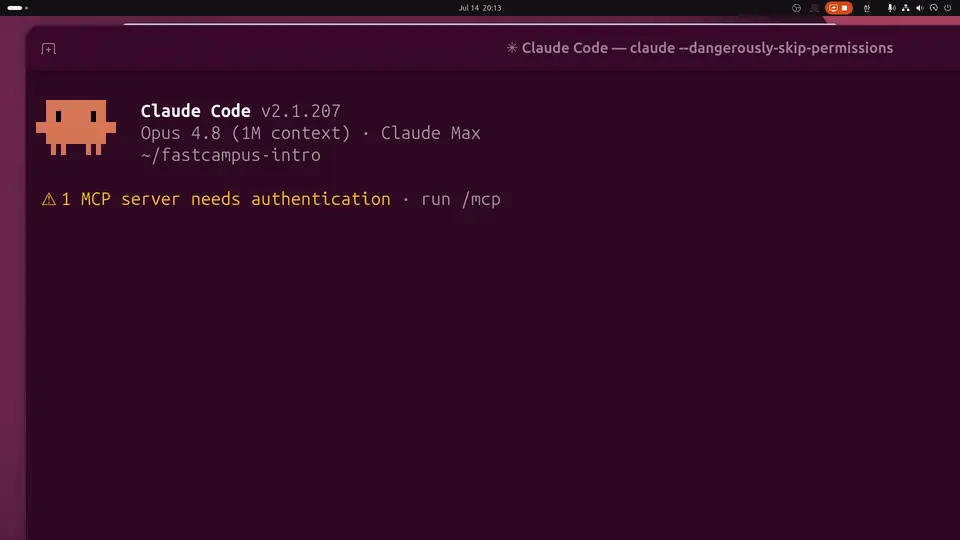Stop screen recording via orange indicator

[x=839, y=8]
